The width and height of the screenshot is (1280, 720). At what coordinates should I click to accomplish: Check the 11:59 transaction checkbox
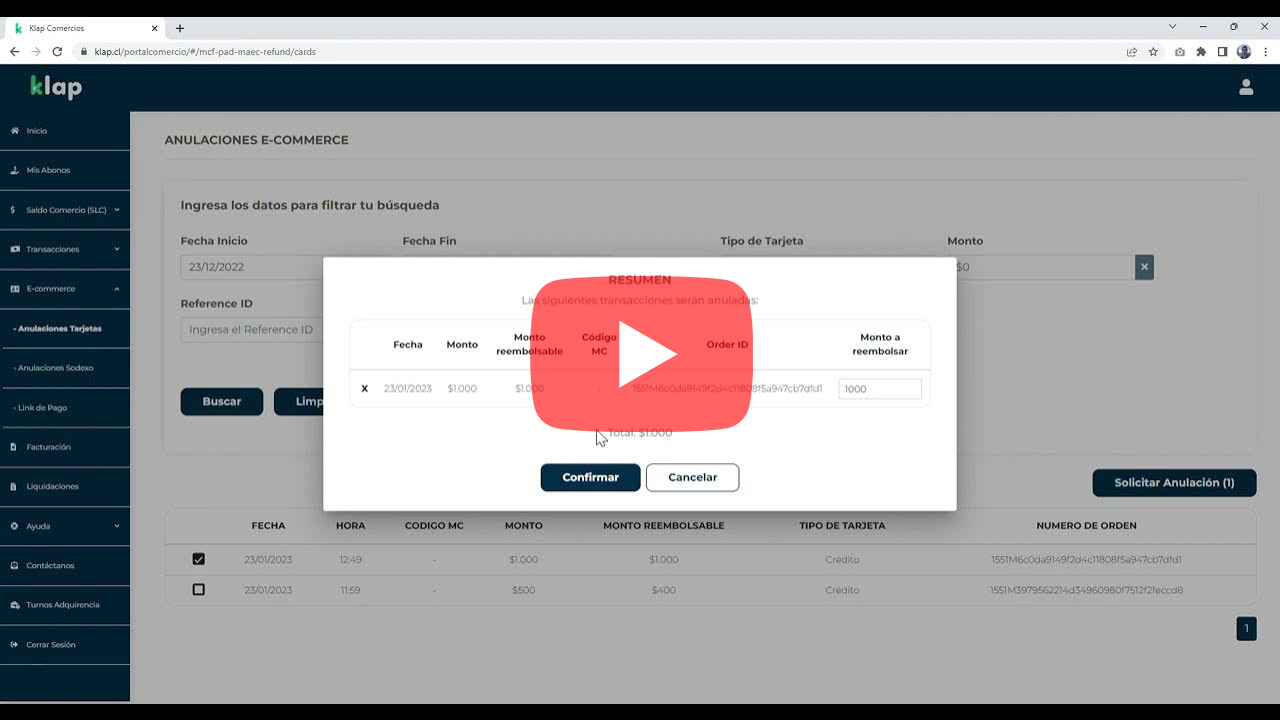tap(198, 590)
